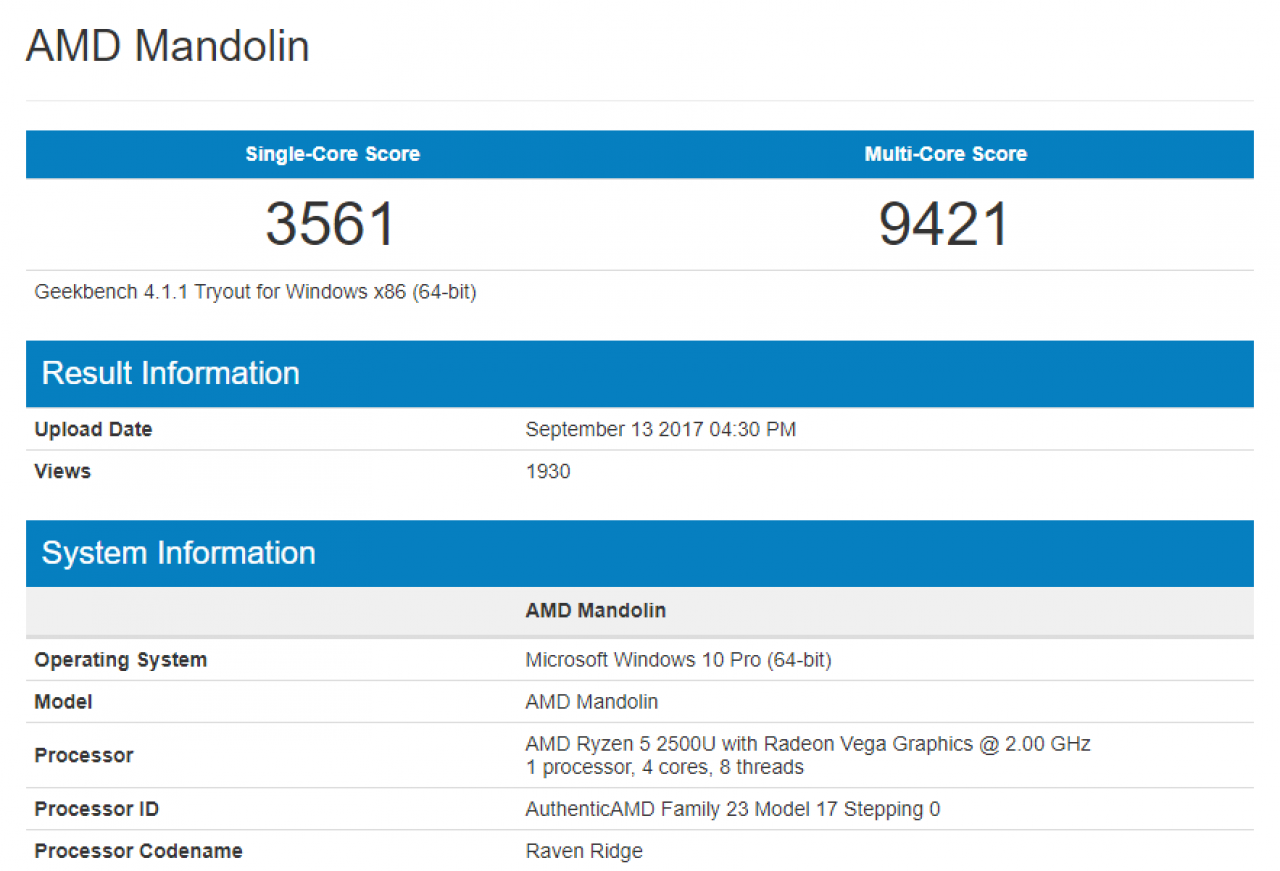Click the Processor Codename label
This screenshot has height=871, width=1280.
click(138, 851)
